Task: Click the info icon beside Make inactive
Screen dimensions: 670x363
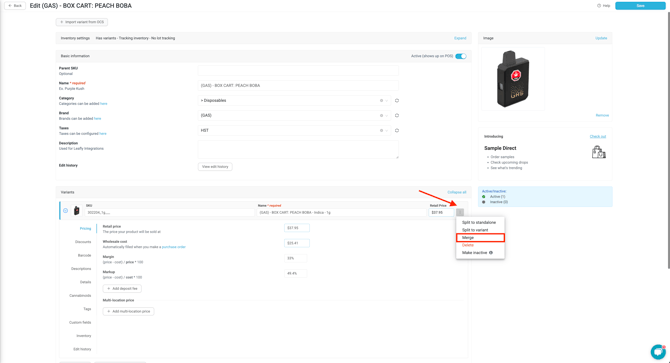Action: pos(491,253)
